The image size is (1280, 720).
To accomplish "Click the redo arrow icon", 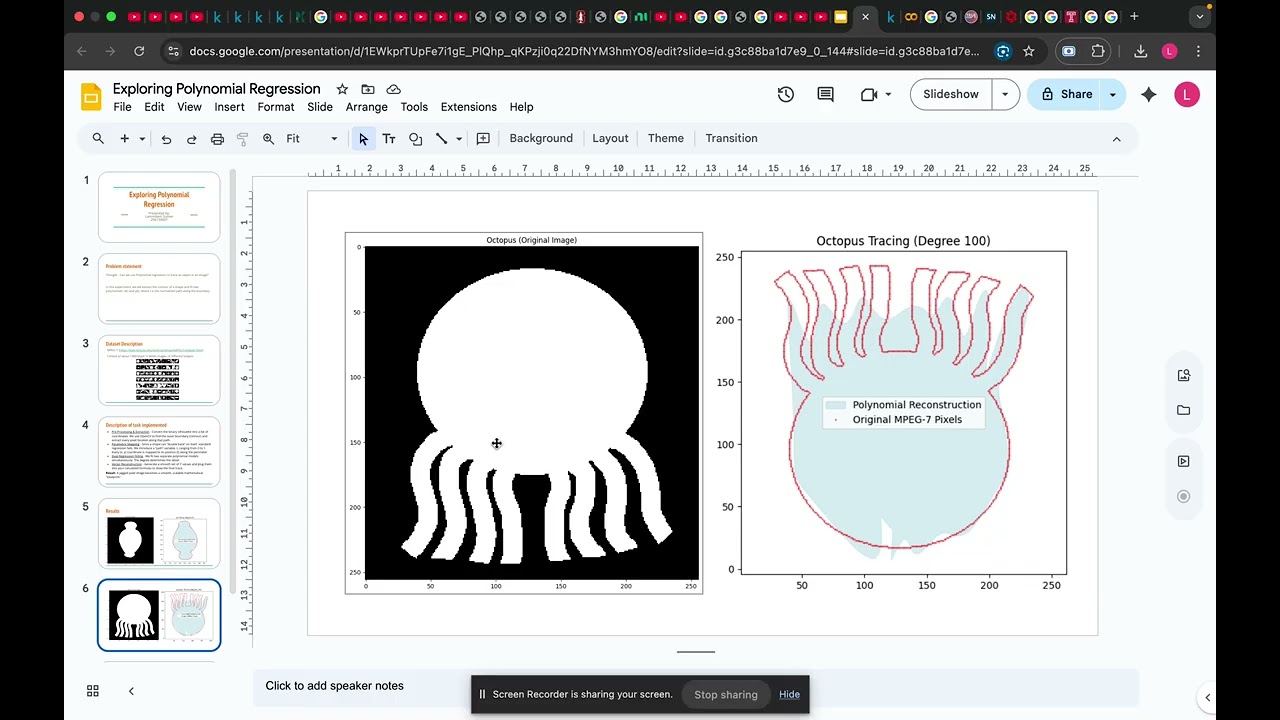I will click(191, 138).
